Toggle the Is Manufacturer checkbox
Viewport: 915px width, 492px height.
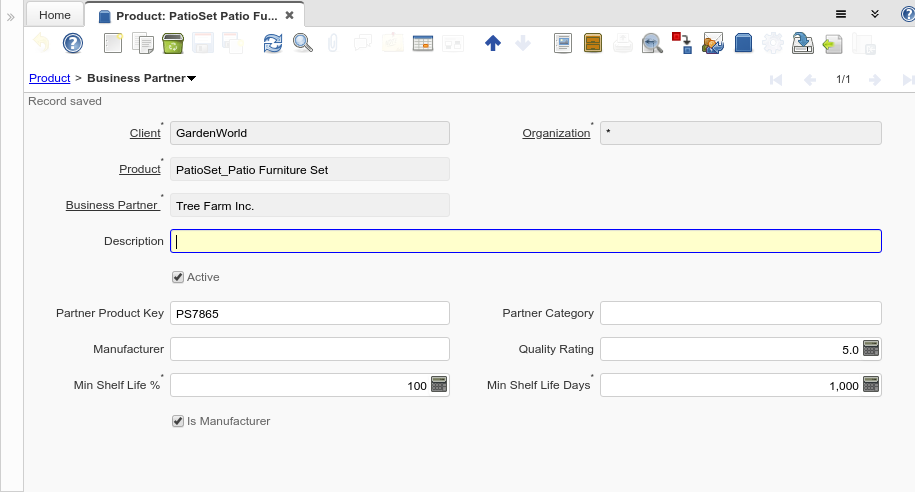pyautogui.click(x=178, y=421)
